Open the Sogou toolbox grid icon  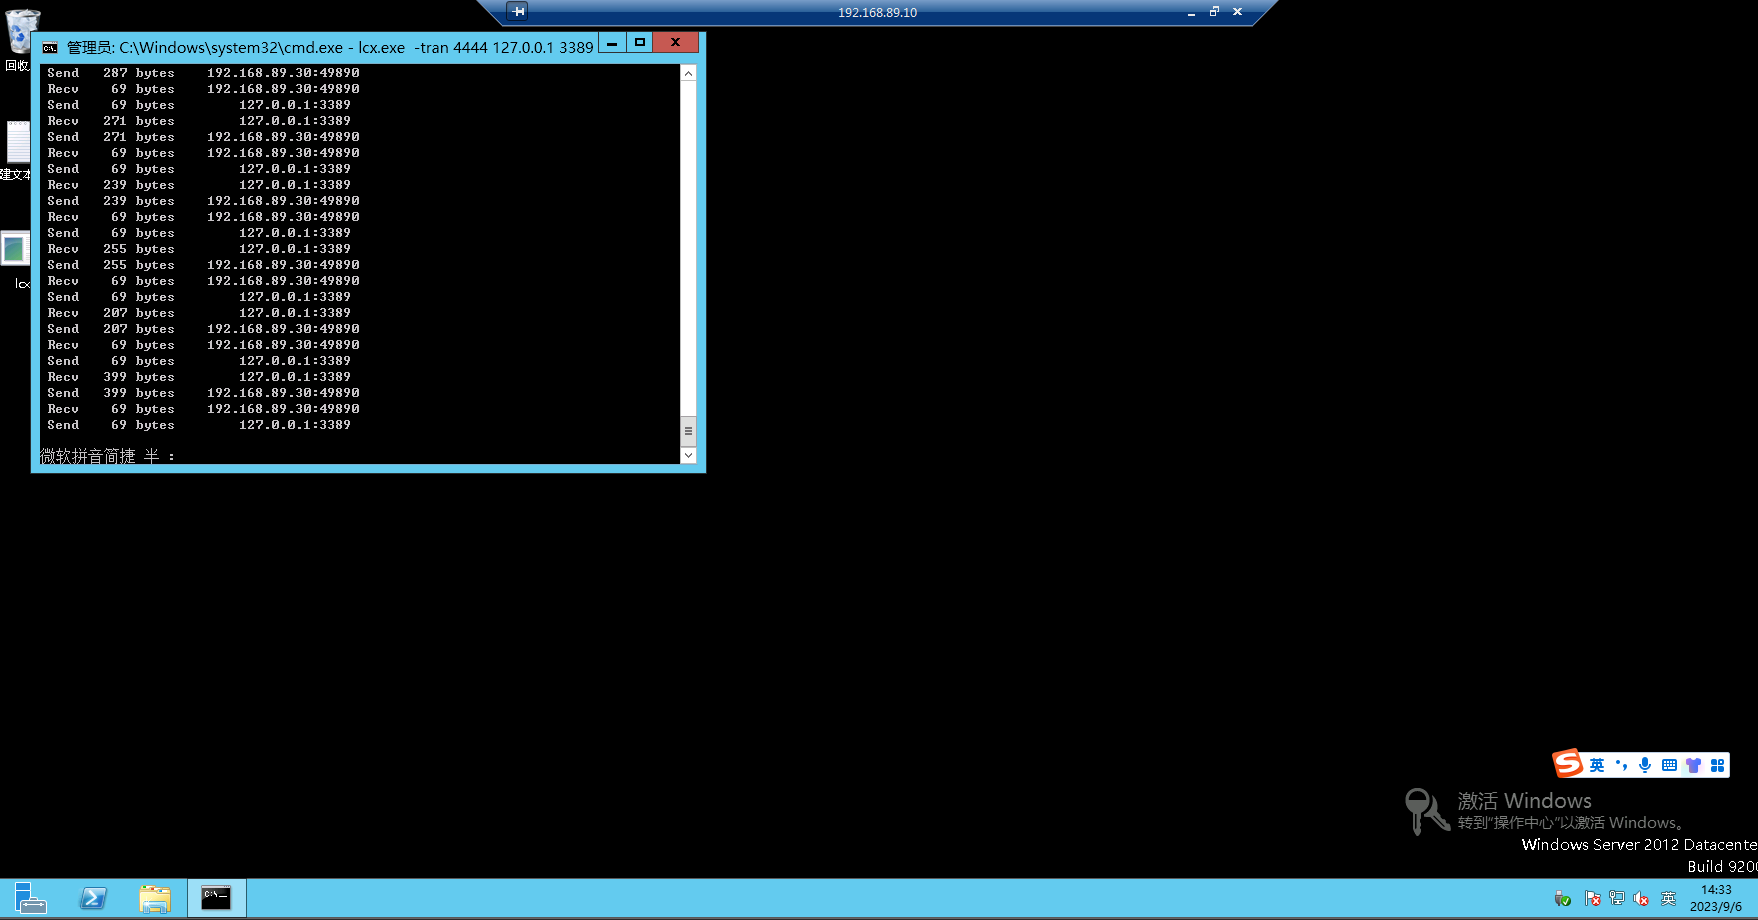[1717, 765]
